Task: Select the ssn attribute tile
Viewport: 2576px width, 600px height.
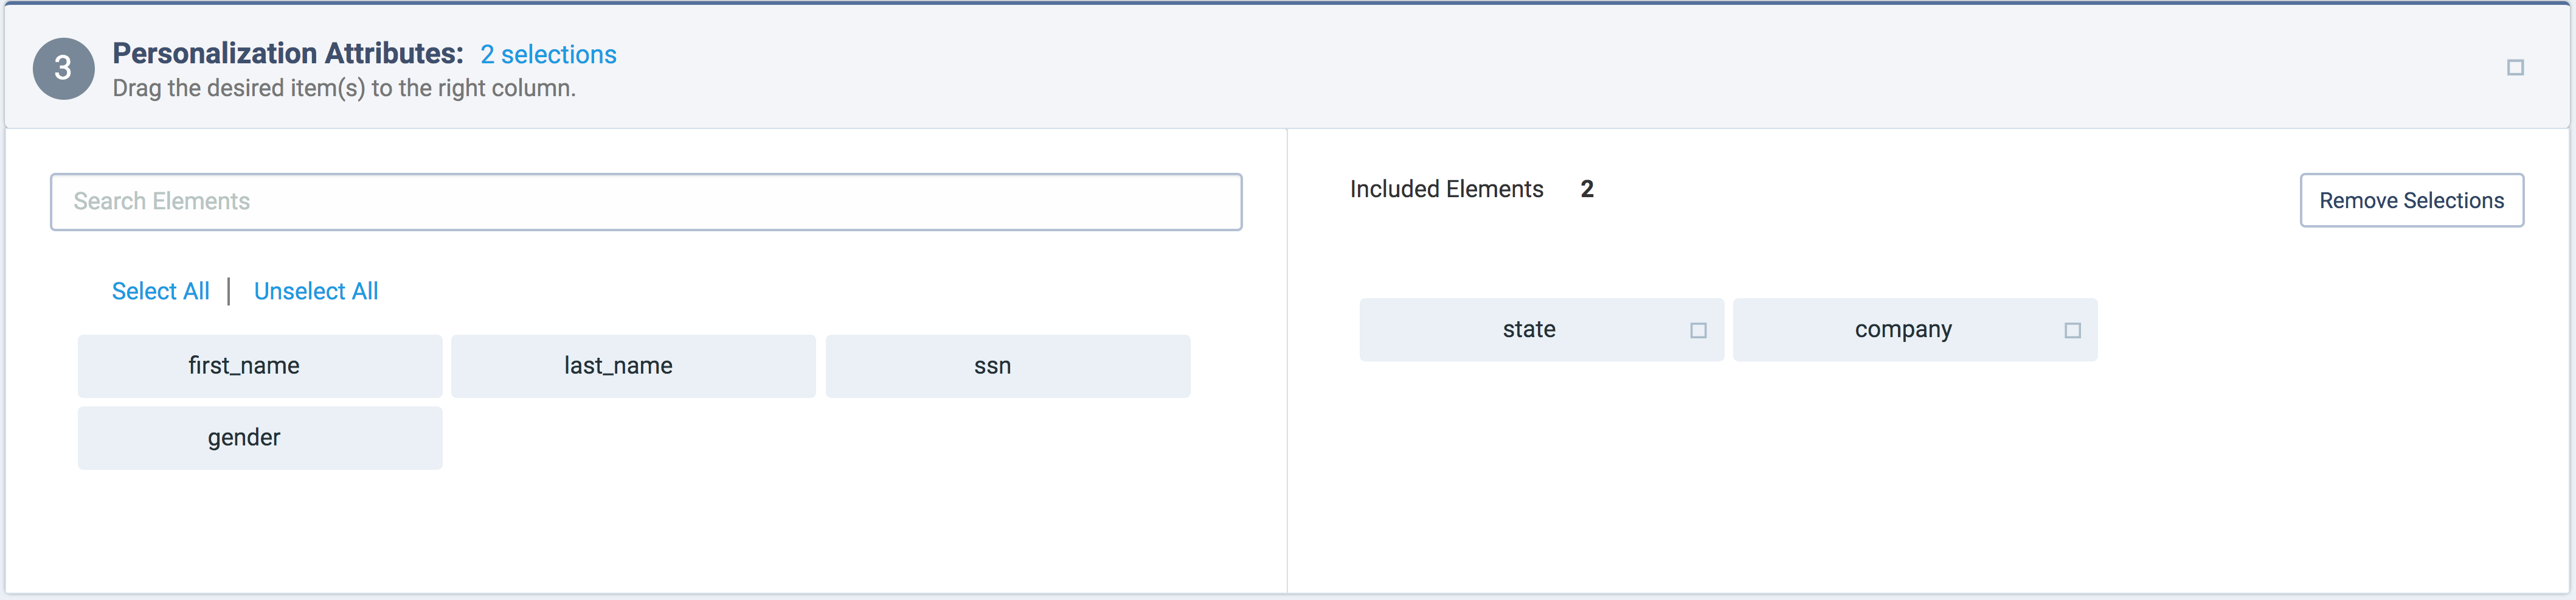Action: [x=1008, y=366]
